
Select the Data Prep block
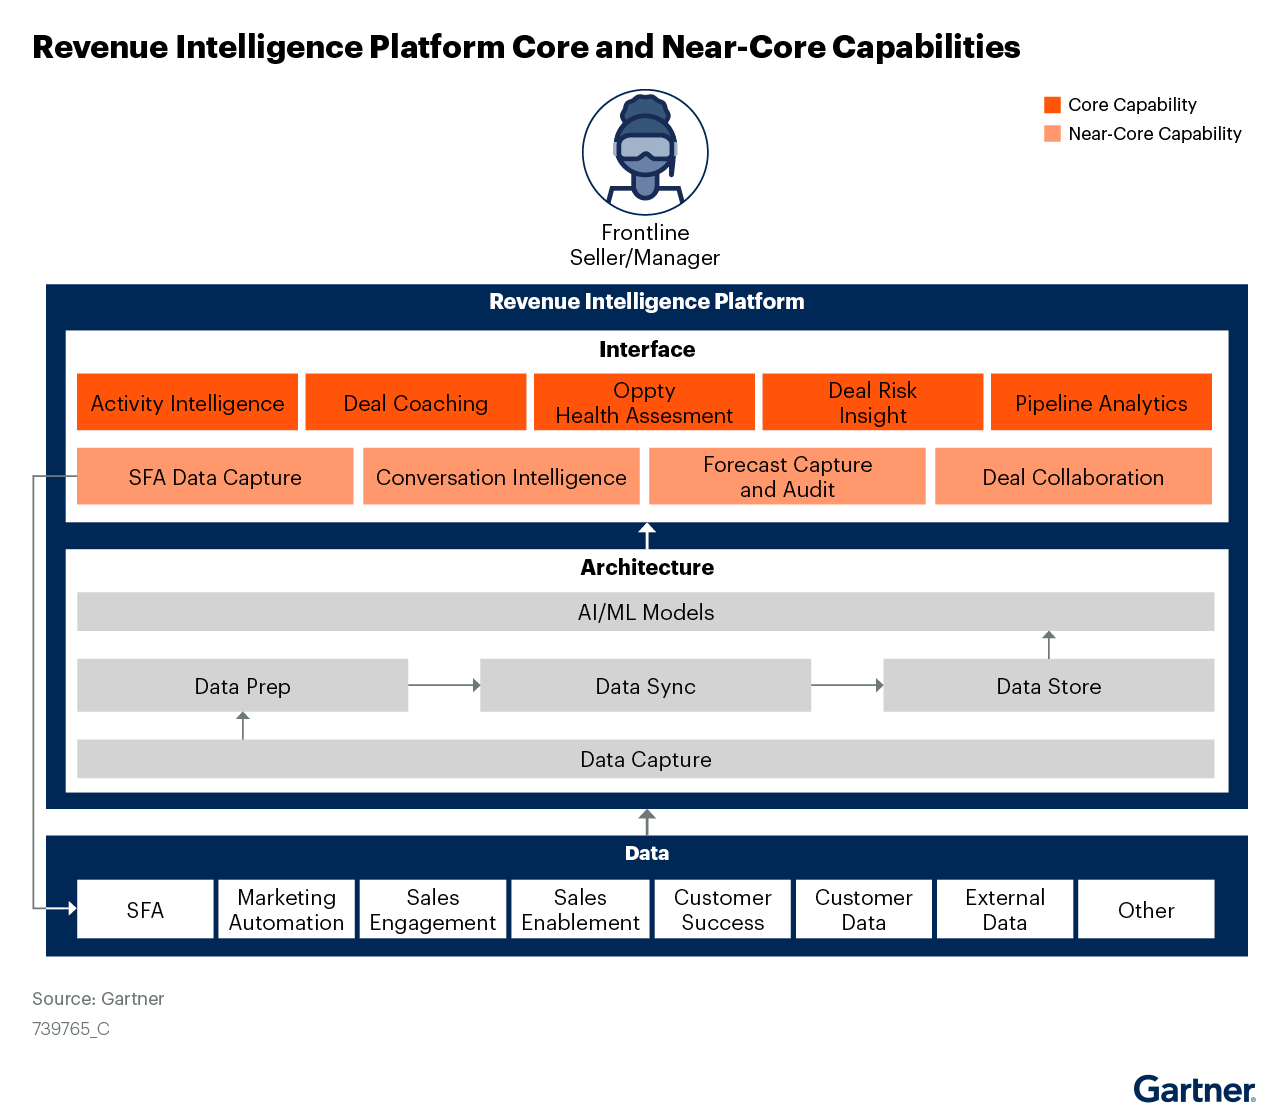click(x=242, y=685)
